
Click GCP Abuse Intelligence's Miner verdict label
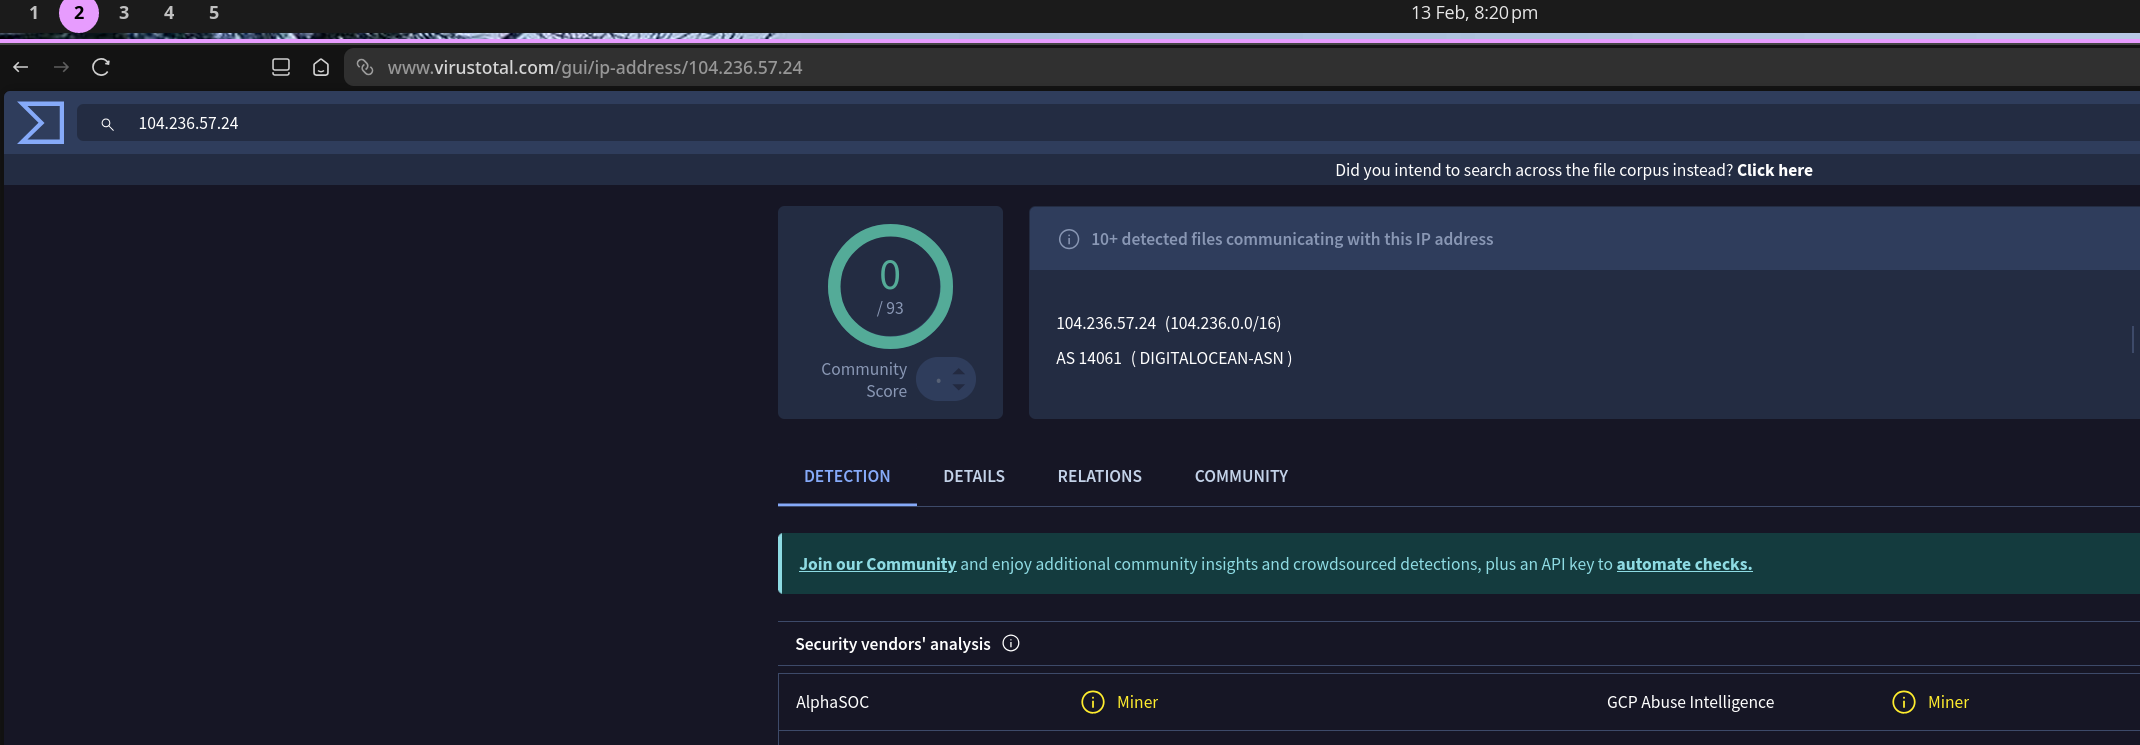coord(1948,702)
